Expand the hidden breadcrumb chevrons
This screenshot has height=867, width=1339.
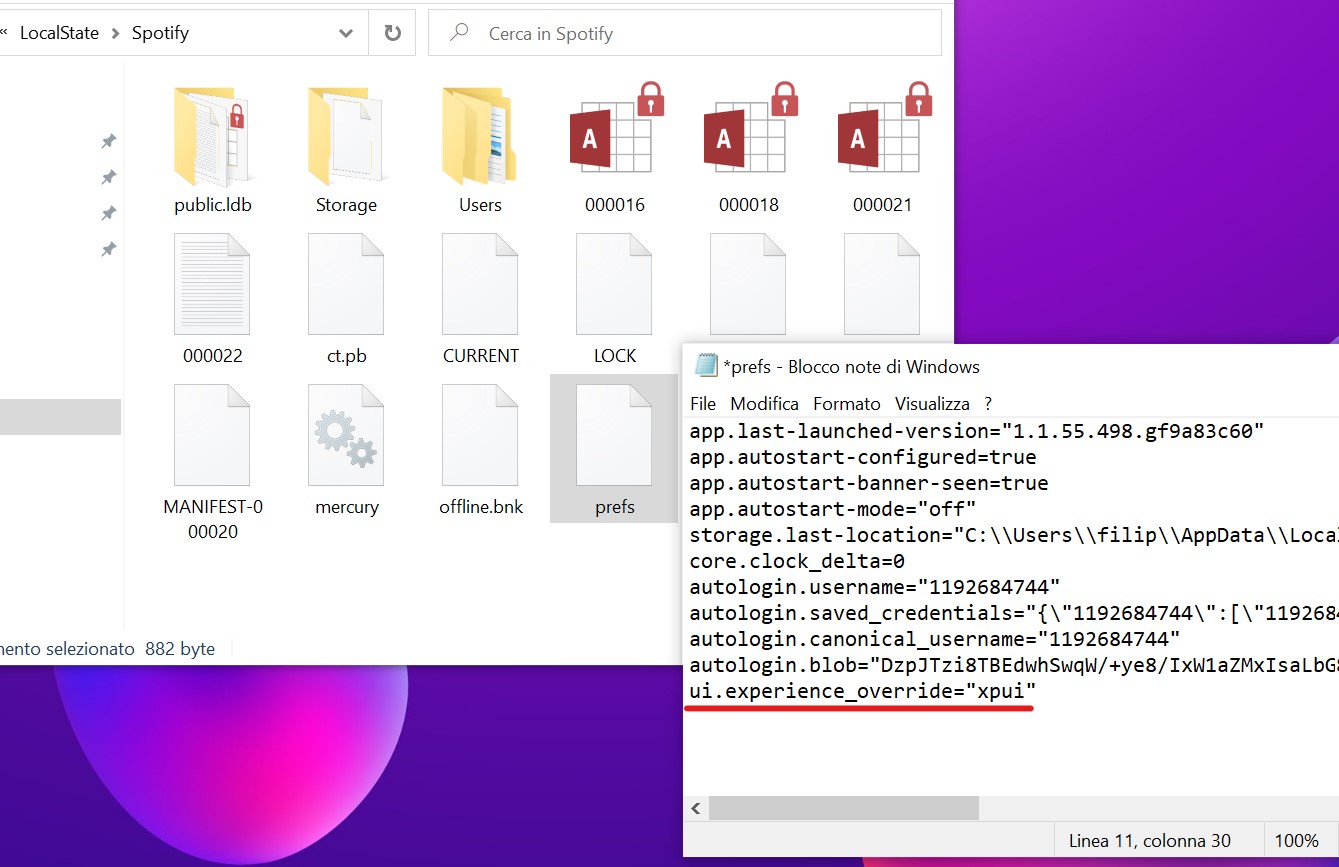3,33
